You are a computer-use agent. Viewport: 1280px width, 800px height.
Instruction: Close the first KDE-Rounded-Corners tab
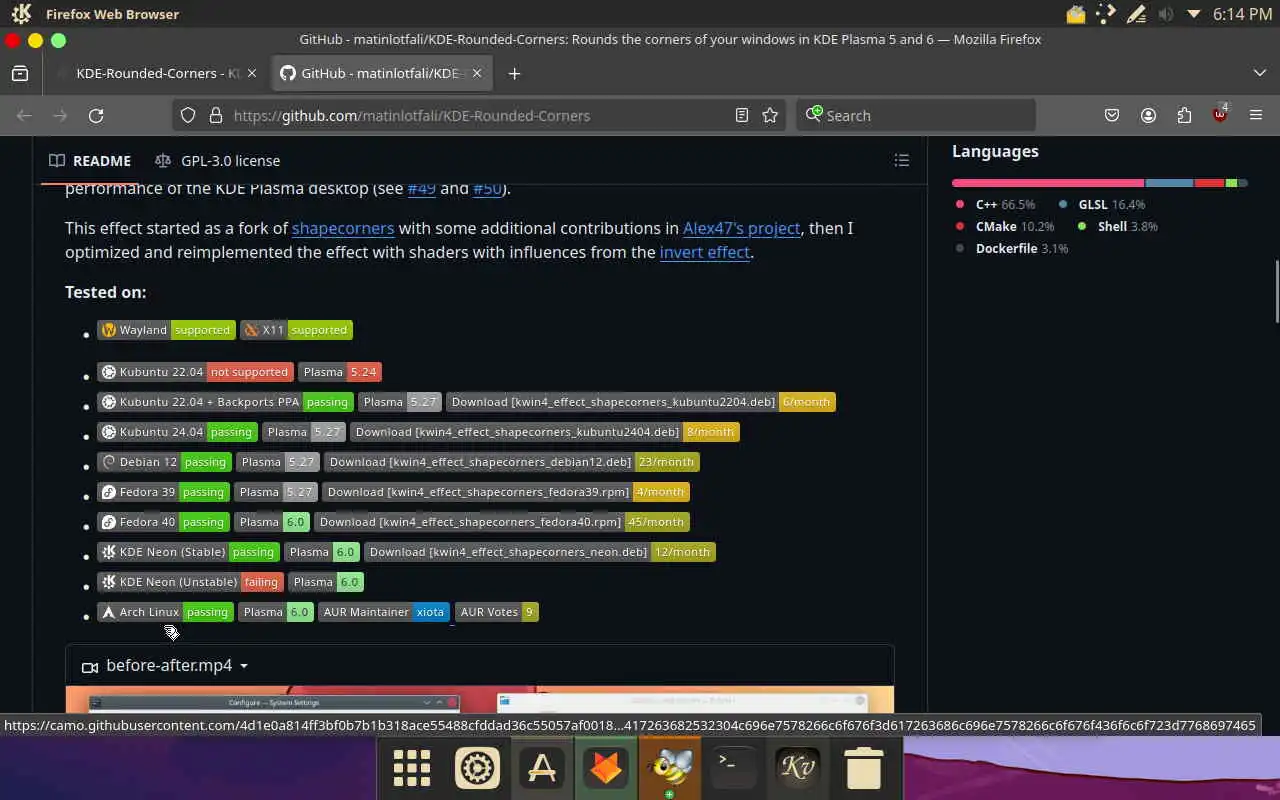252,73
